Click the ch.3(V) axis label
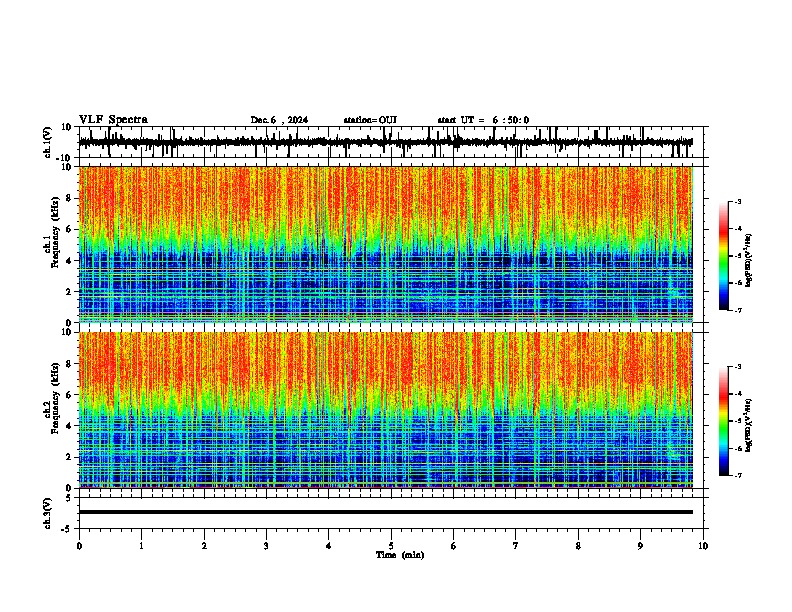 click(x=48, y=513)
